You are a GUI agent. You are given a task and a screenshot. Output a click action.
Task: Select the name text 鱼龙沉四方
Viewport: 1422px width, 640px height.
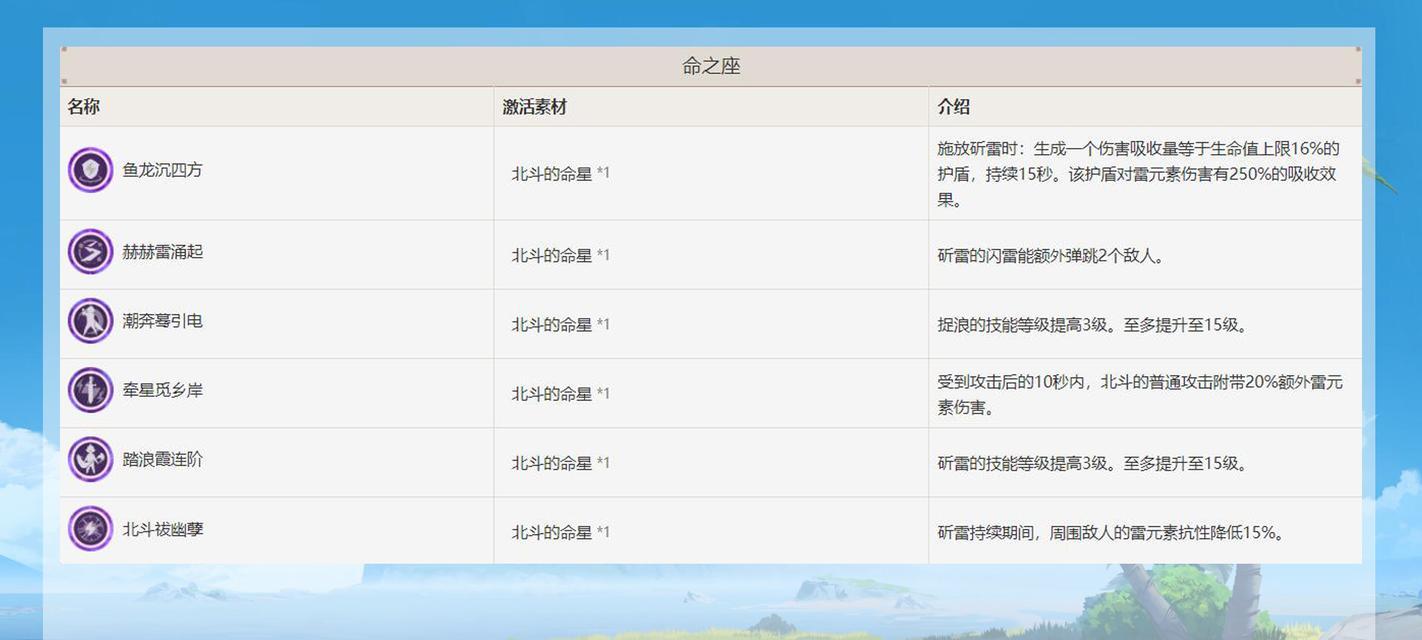[163, 170]
